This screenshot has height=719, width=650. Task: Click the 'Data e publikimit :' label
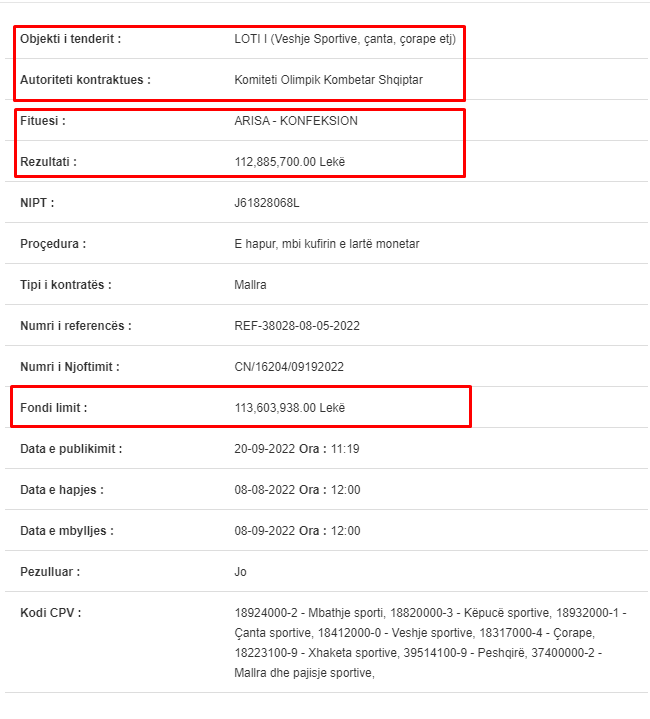71,449
